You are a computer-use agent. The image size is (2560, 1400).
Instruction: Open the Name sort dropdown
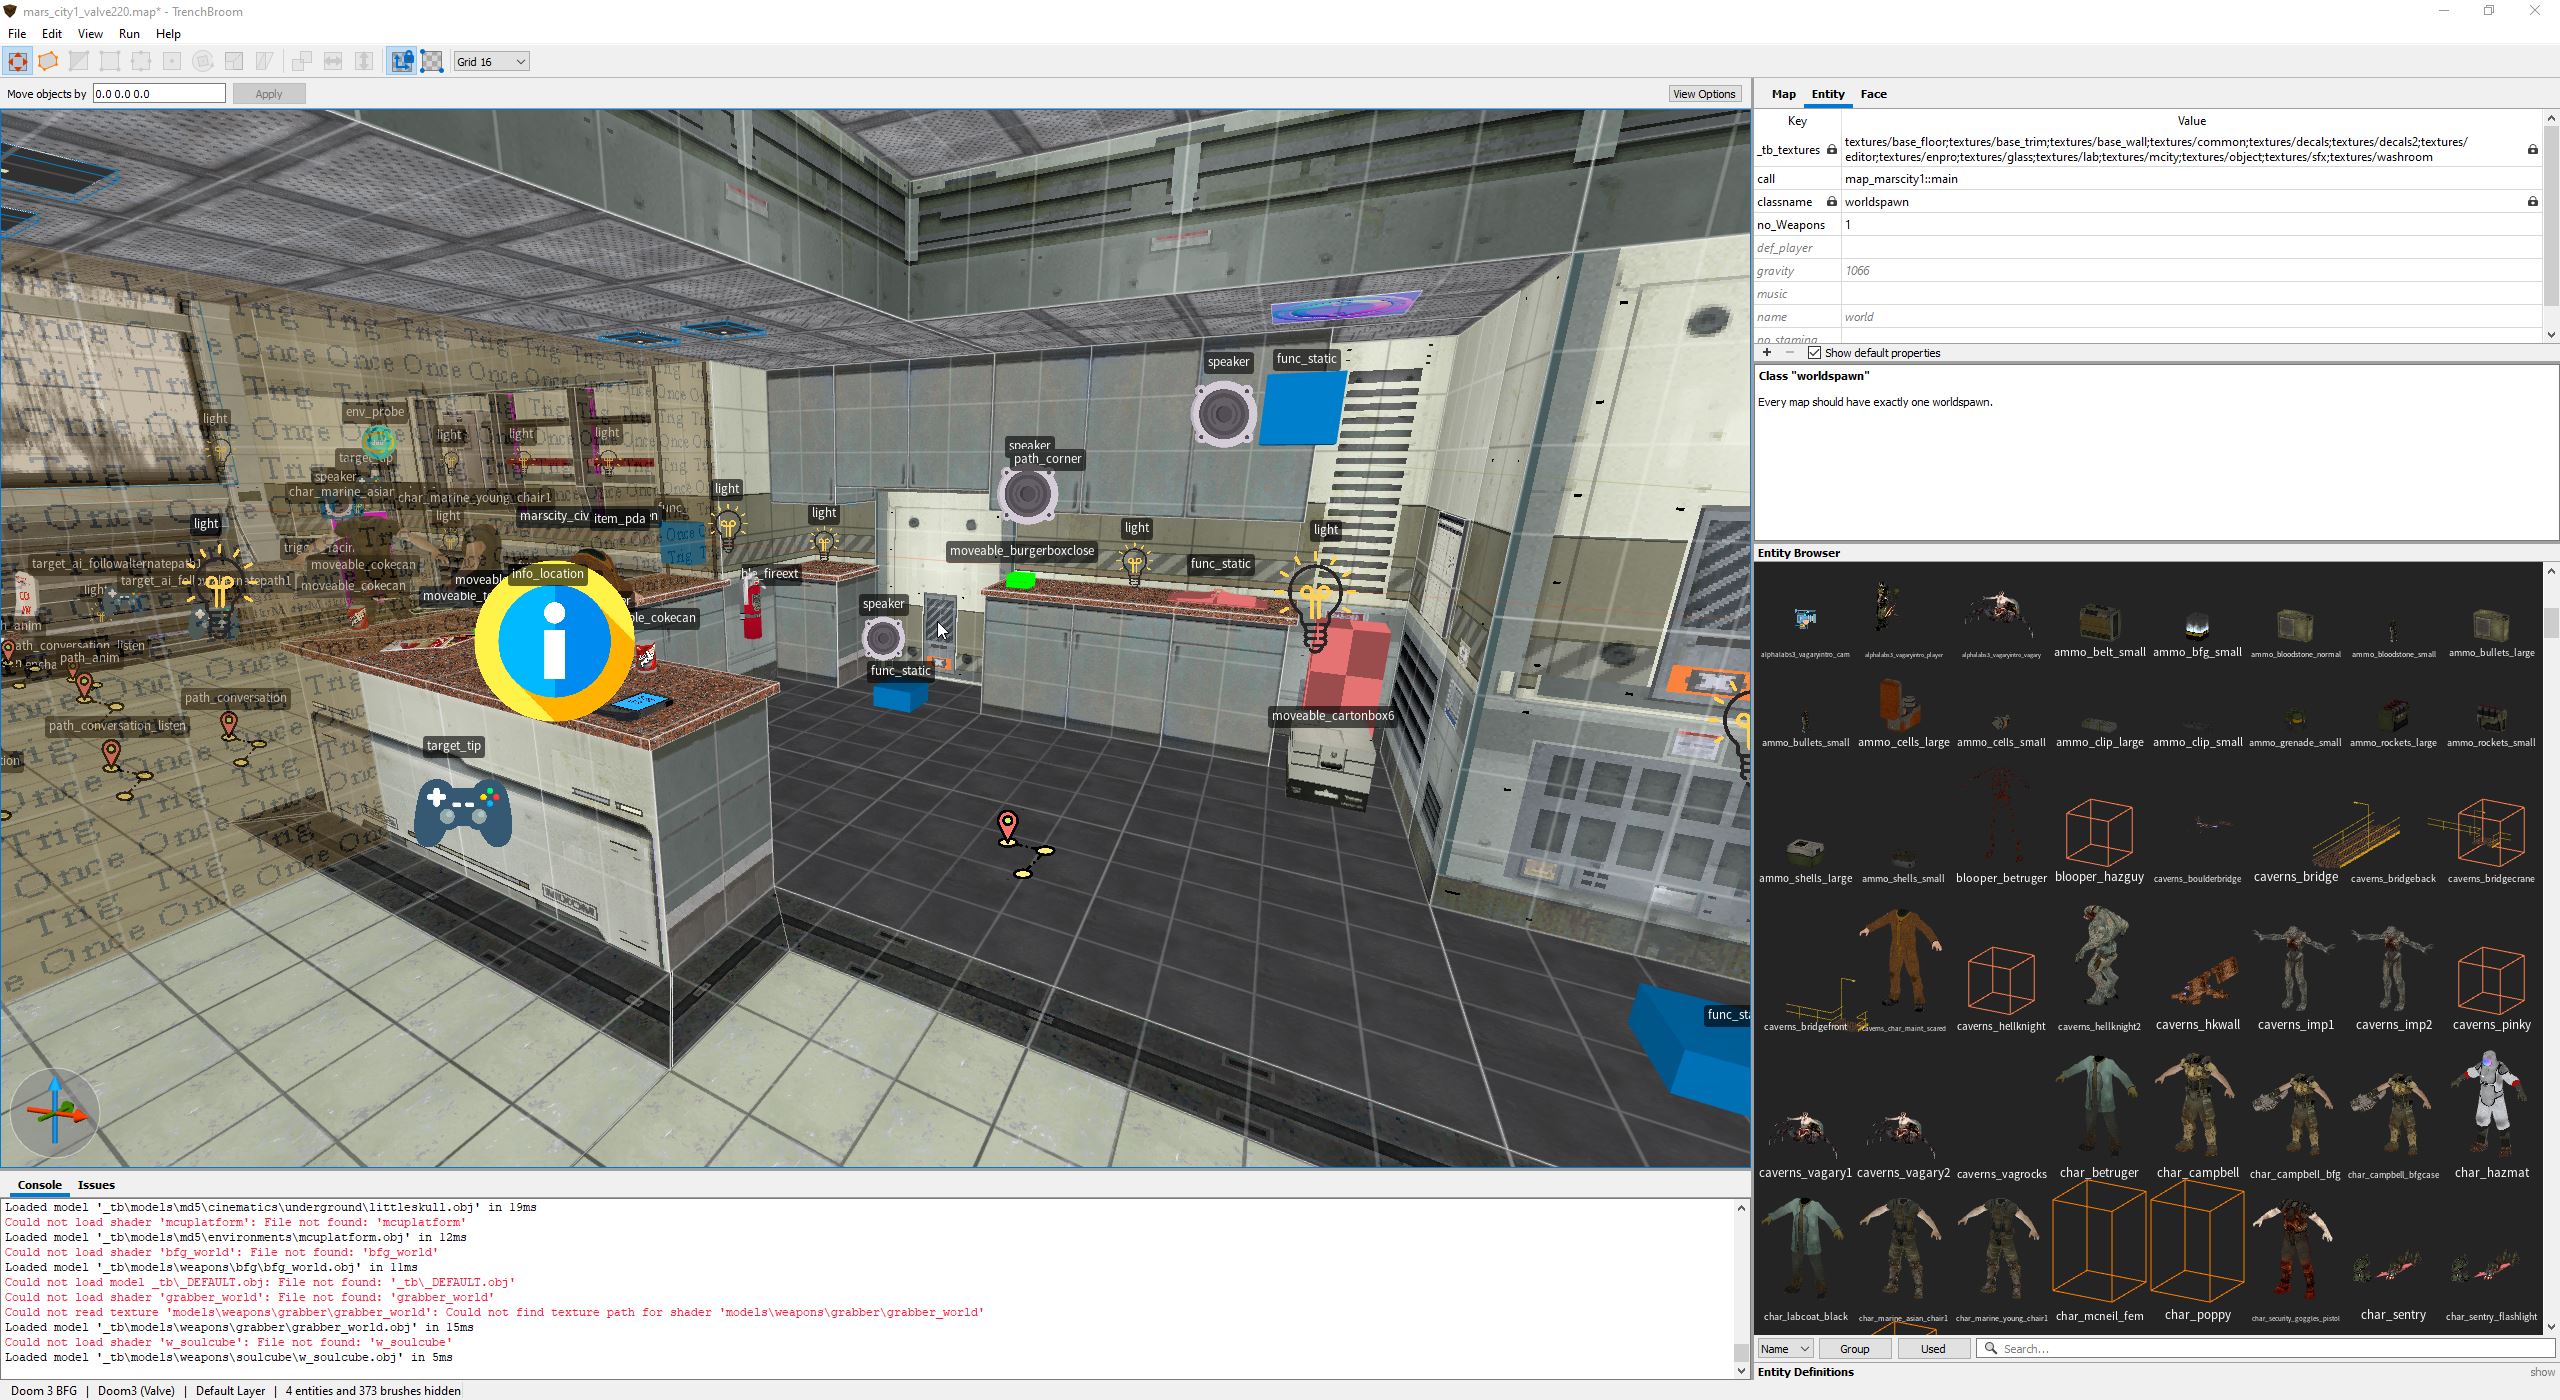point(1785,1349)
